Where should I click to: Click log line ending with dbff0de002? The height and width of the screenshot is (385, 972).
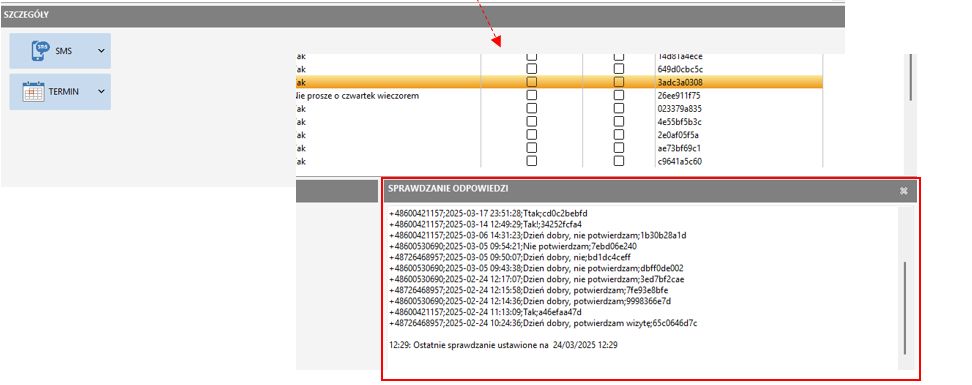point(536,268)
